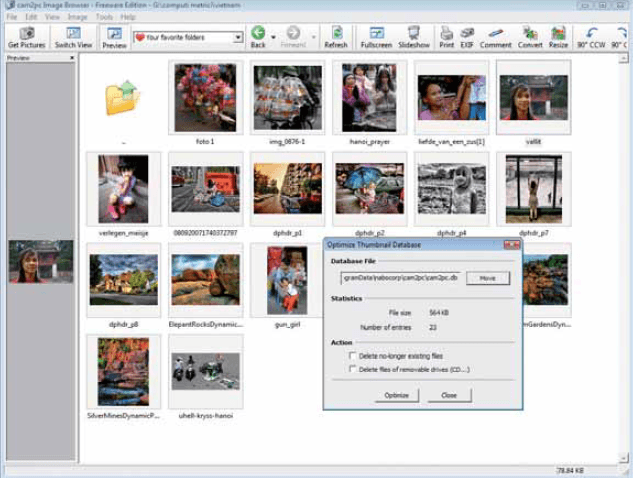Select the uhell-kryss-hanoi thumbnail
This screenshot has height=478, width=633.
(x=205, y=371)
